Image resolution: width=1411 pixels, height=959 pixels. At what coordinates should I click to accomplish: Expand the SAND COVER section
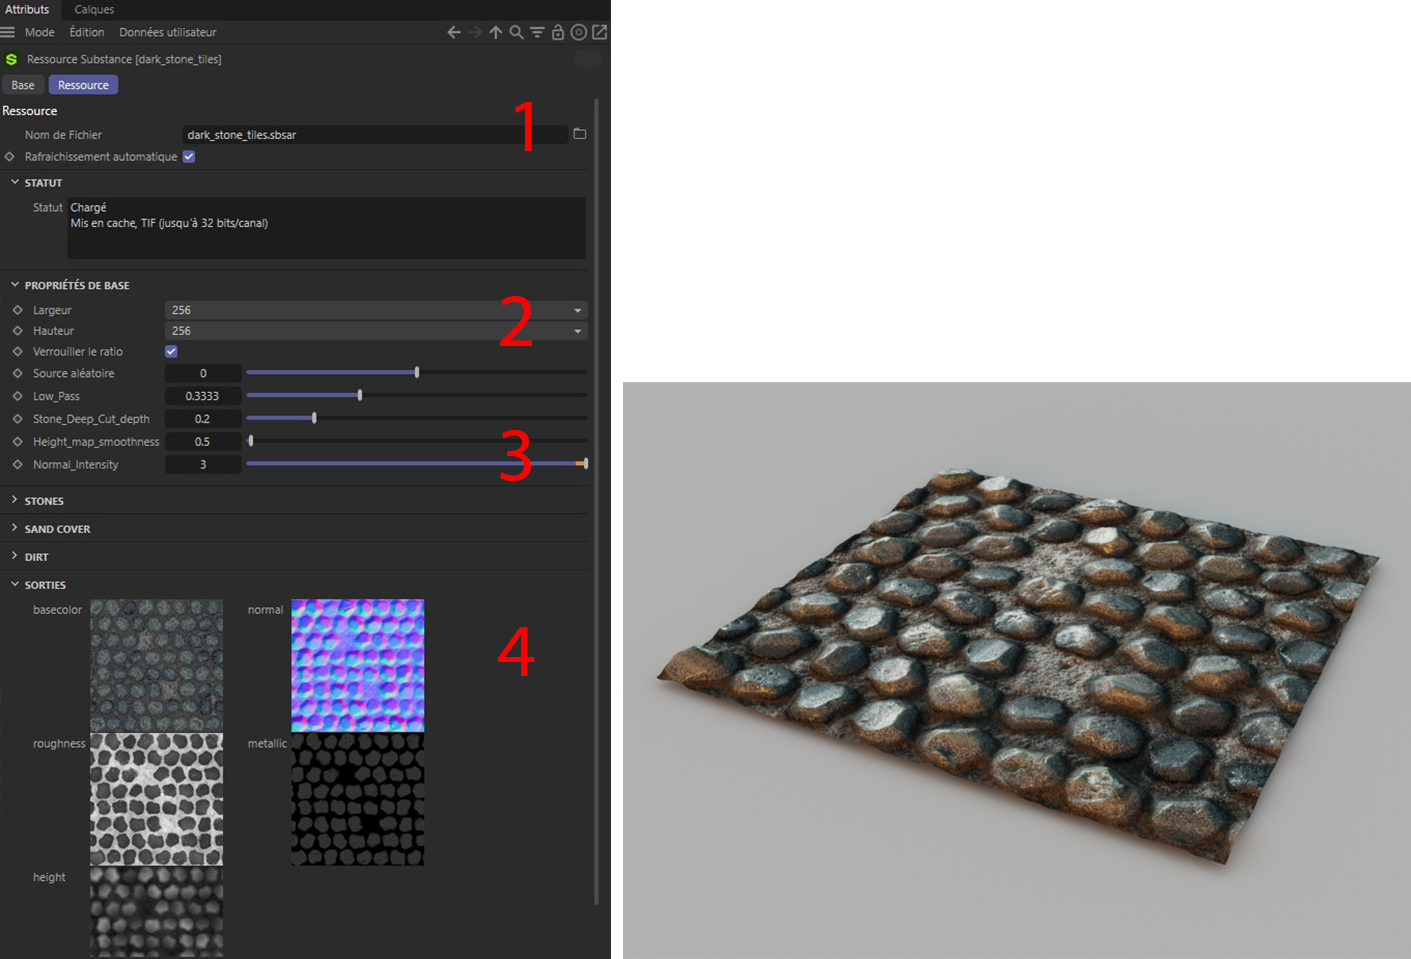(57, 529)
